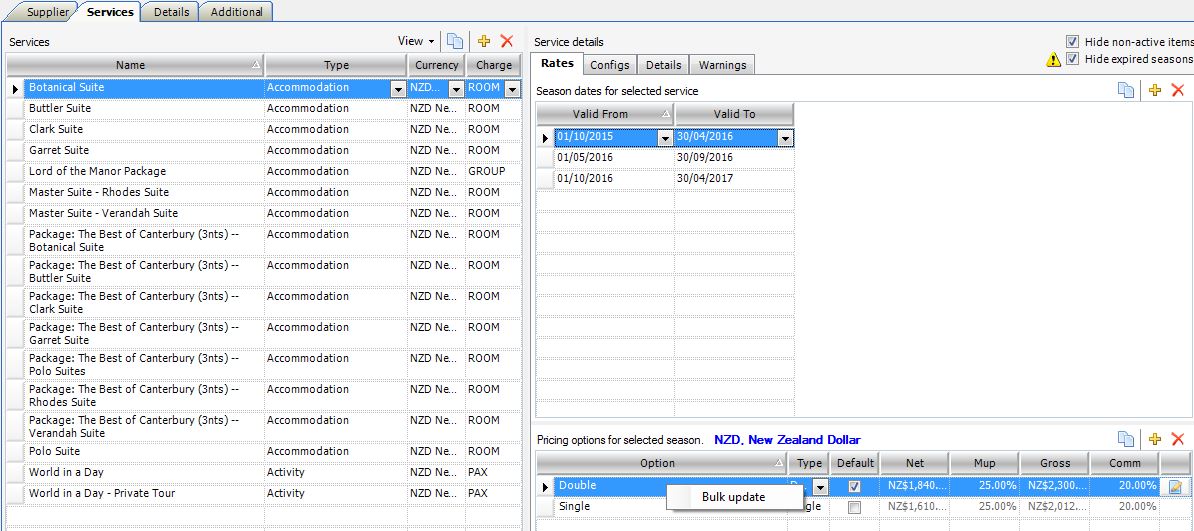Click the Gross column header

coord(1054,463)
